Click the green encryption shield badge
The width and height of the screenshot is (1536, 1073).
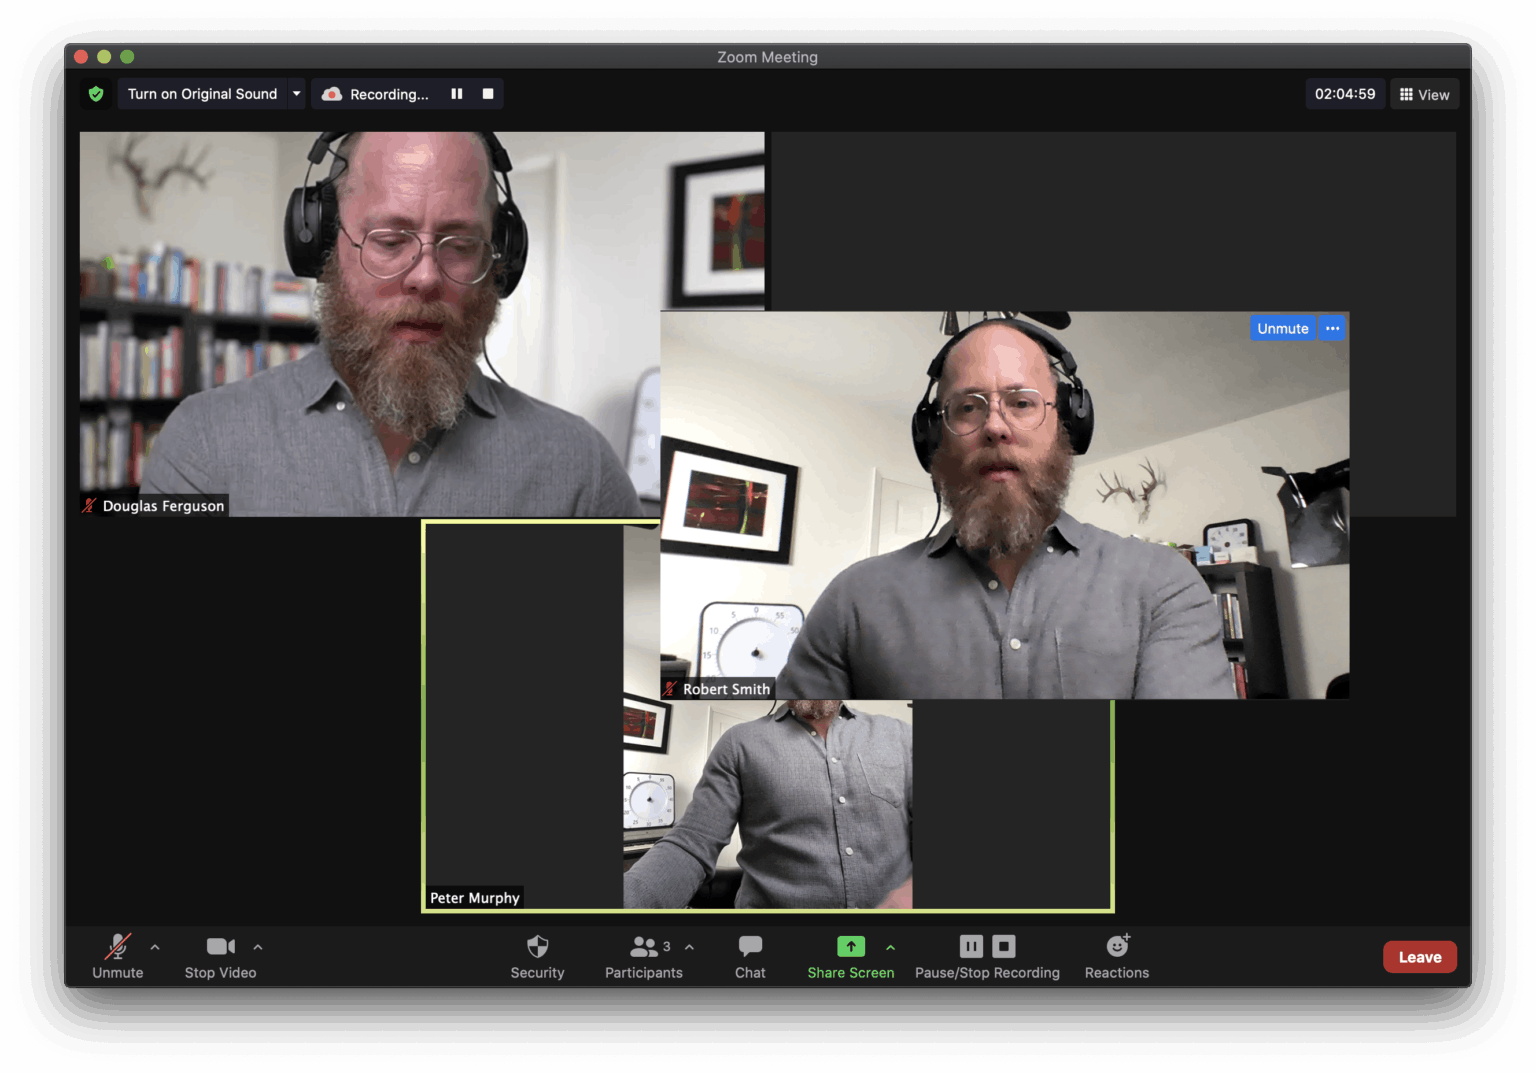click(x=96, y=93)
